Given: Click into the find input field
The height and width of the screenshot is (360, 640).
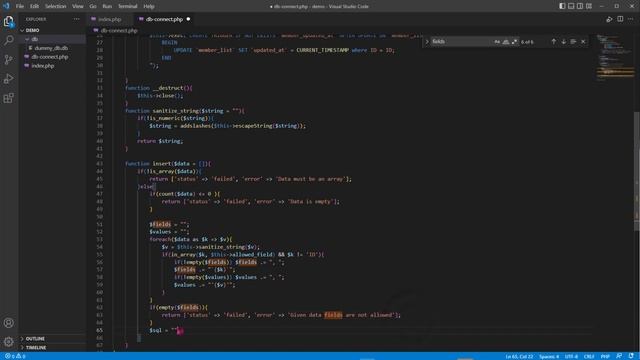Looking at the screenshot, I should 461,42.
